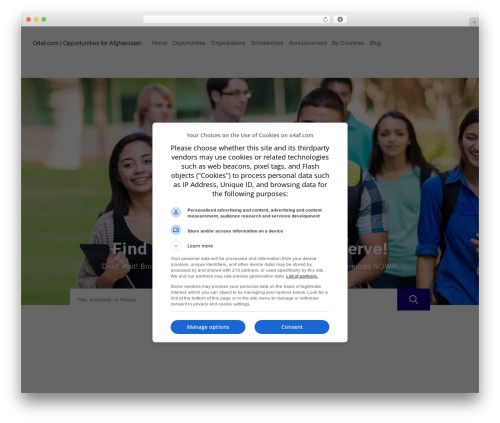Expand the Learn more chevron
500x423 pixels.
pyautogui.click(x=176, y=246)
